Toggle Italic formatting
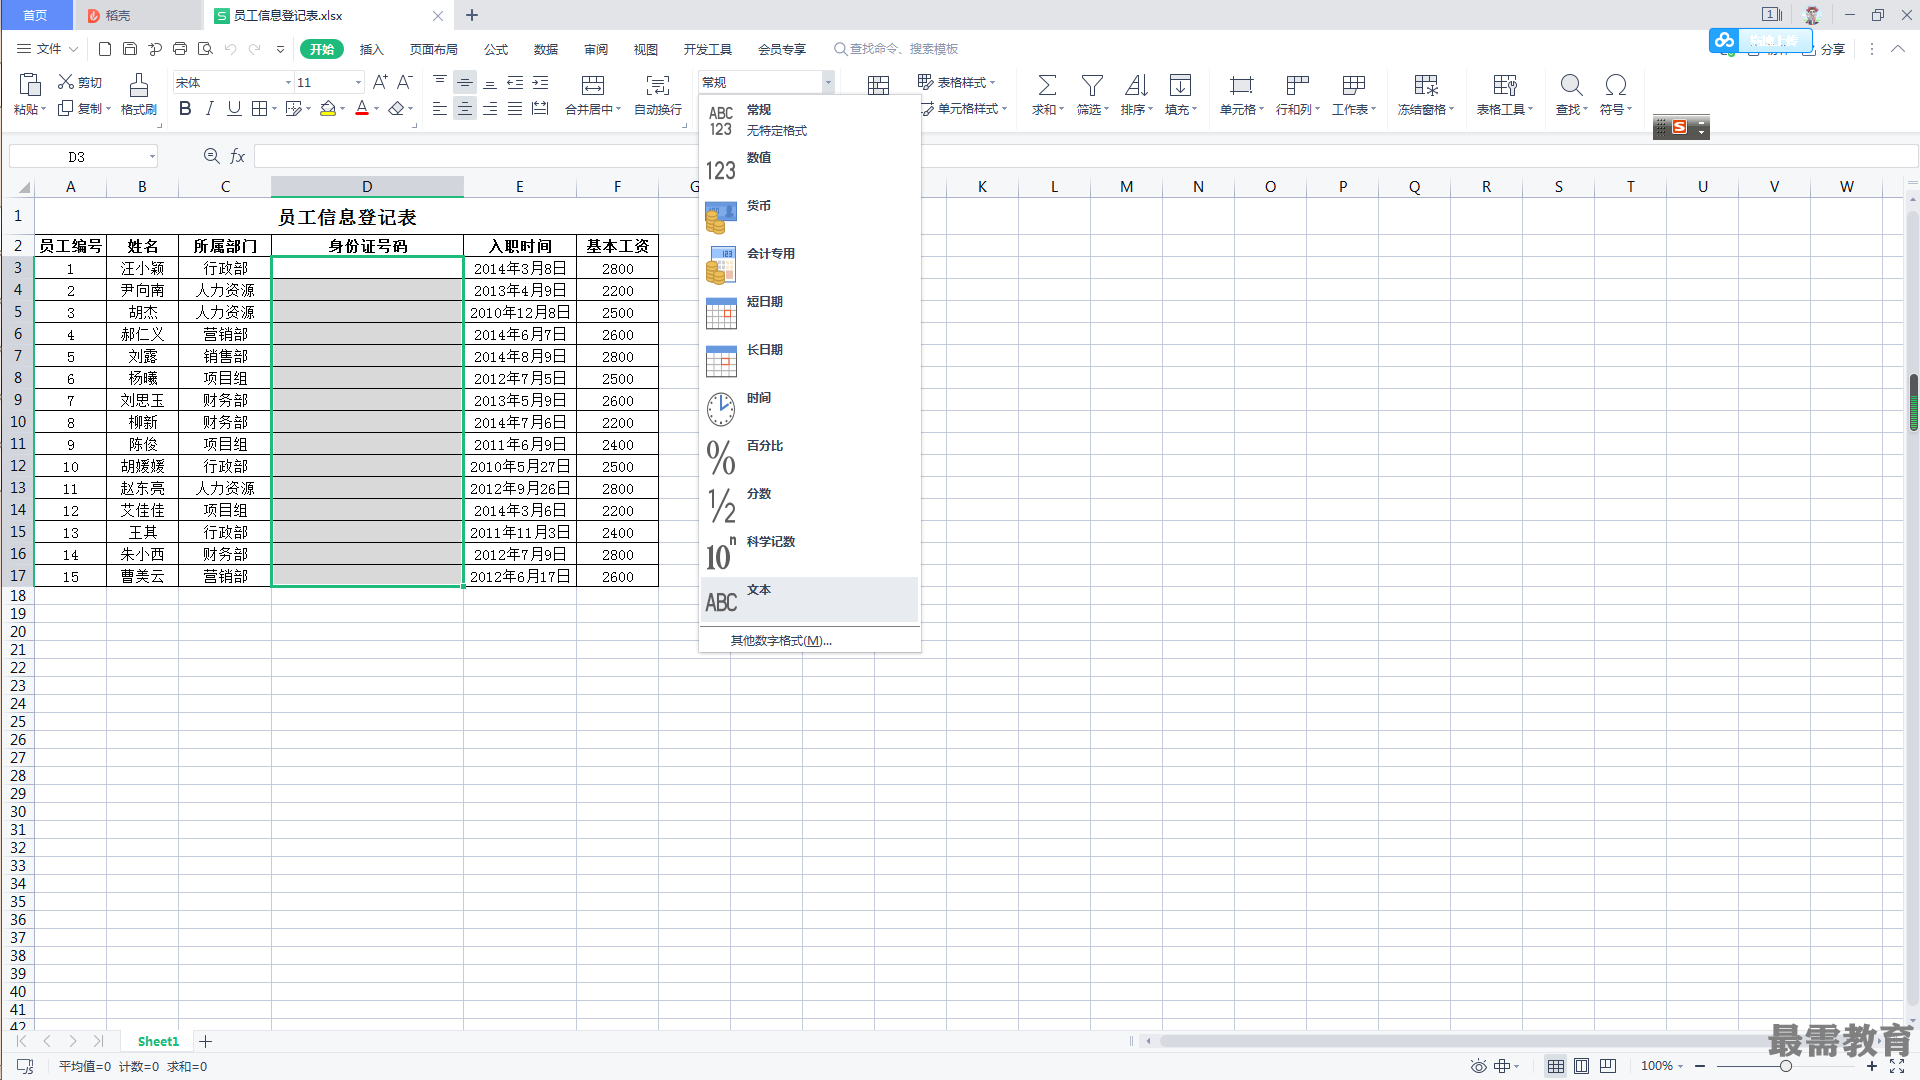 click(x=209, y=108)
